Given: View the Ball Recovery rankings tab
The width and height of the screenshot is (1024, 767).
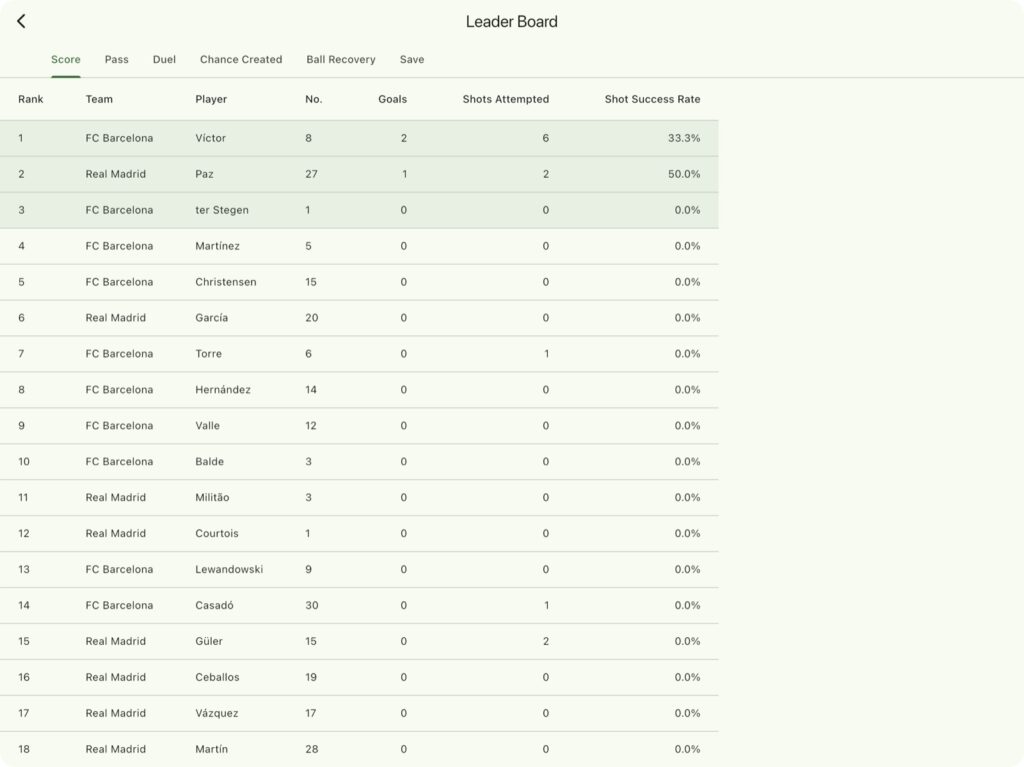Looking at the screenshot, I should (x=341, y=59).
